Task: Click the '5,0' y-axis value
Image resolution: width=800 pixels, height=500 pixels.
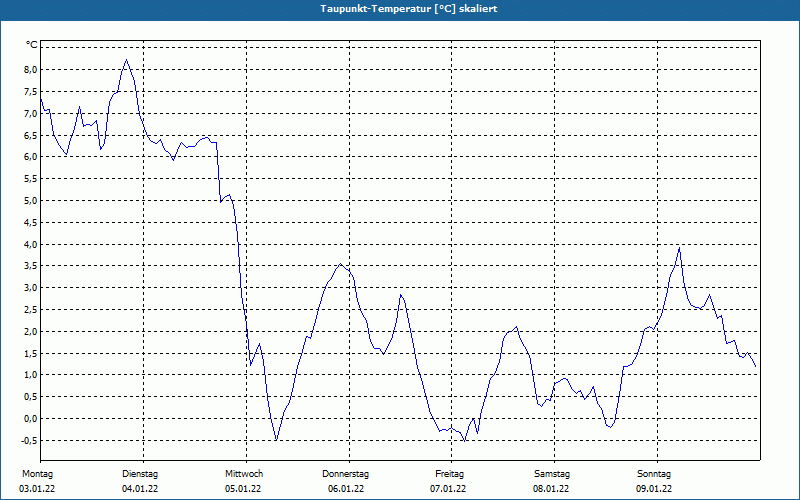Action: [31, 201]
